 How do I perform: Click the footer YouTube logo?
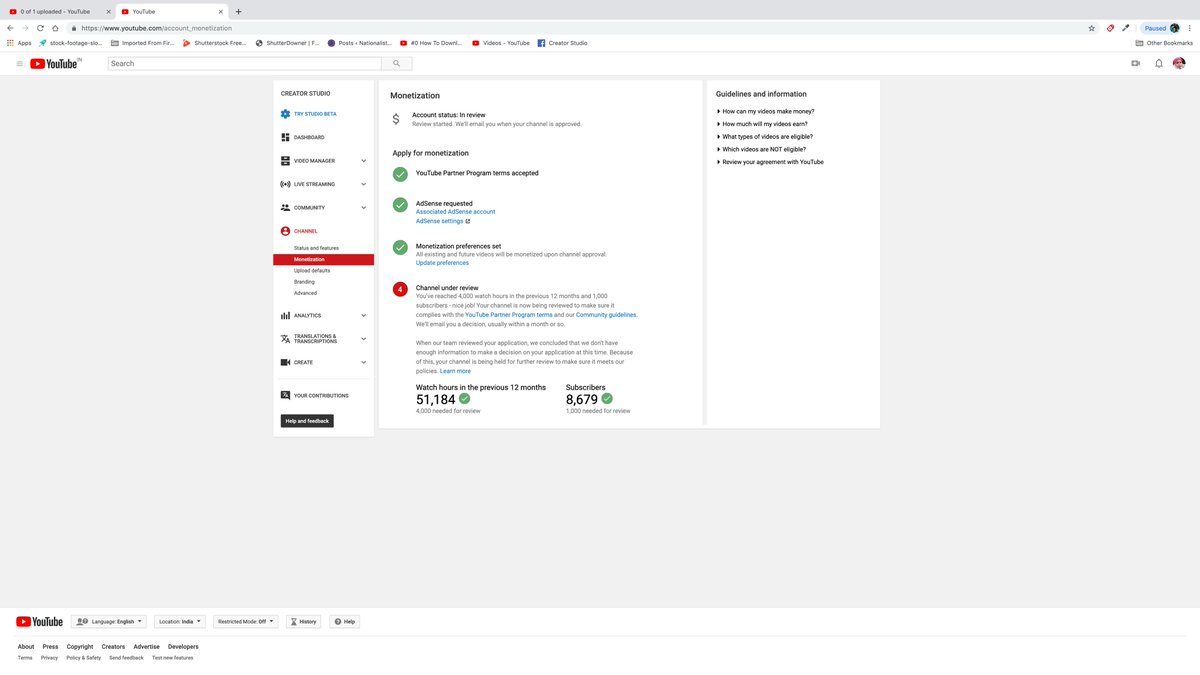(39, 621)
